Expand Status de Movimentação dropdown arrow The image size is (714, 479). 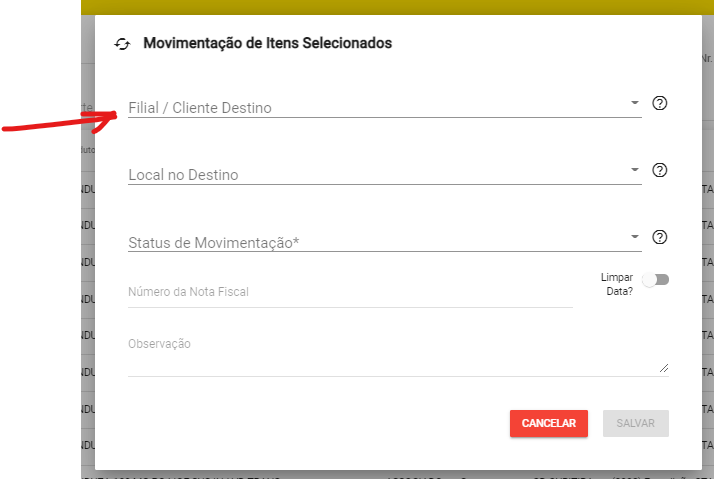pyautogui.click(x=635, y=237)
